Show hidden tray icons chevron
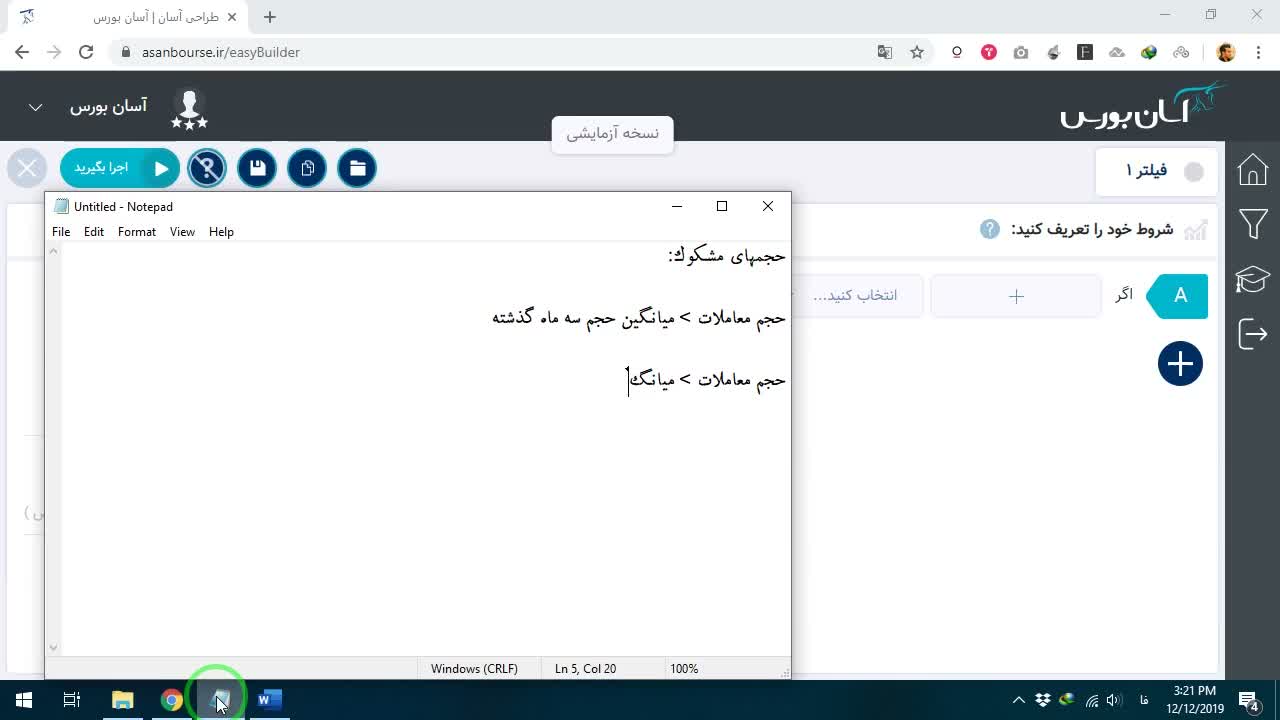 [1018, 700]
